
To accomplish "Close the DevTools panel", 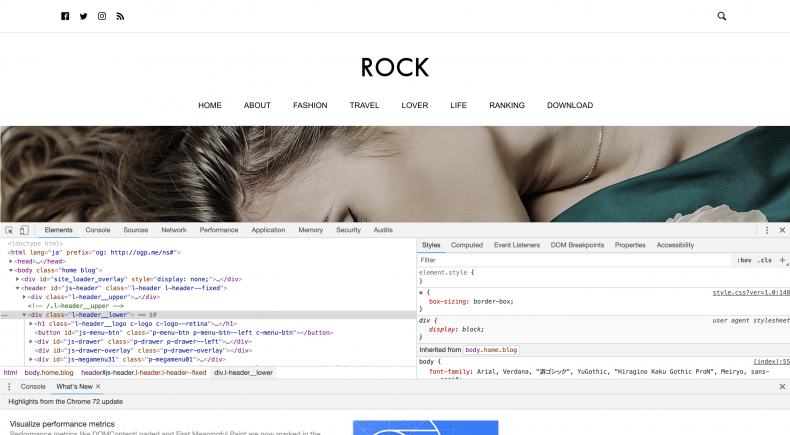I will pos(782,230).
